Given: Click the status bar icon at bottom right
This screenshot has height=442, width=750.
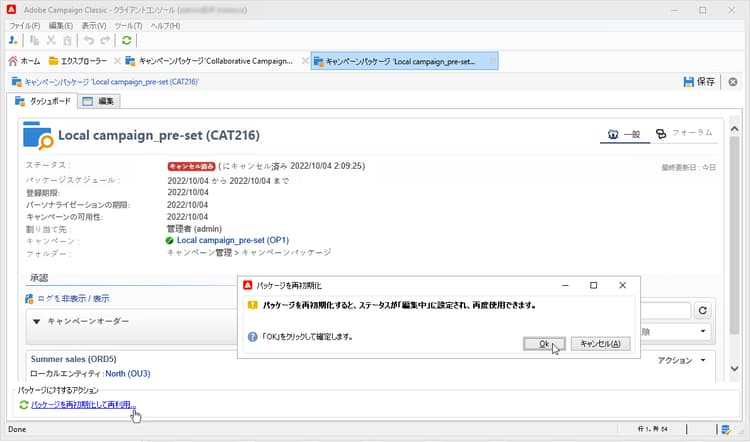Looking at the screenshot, I should pos(726,429).
